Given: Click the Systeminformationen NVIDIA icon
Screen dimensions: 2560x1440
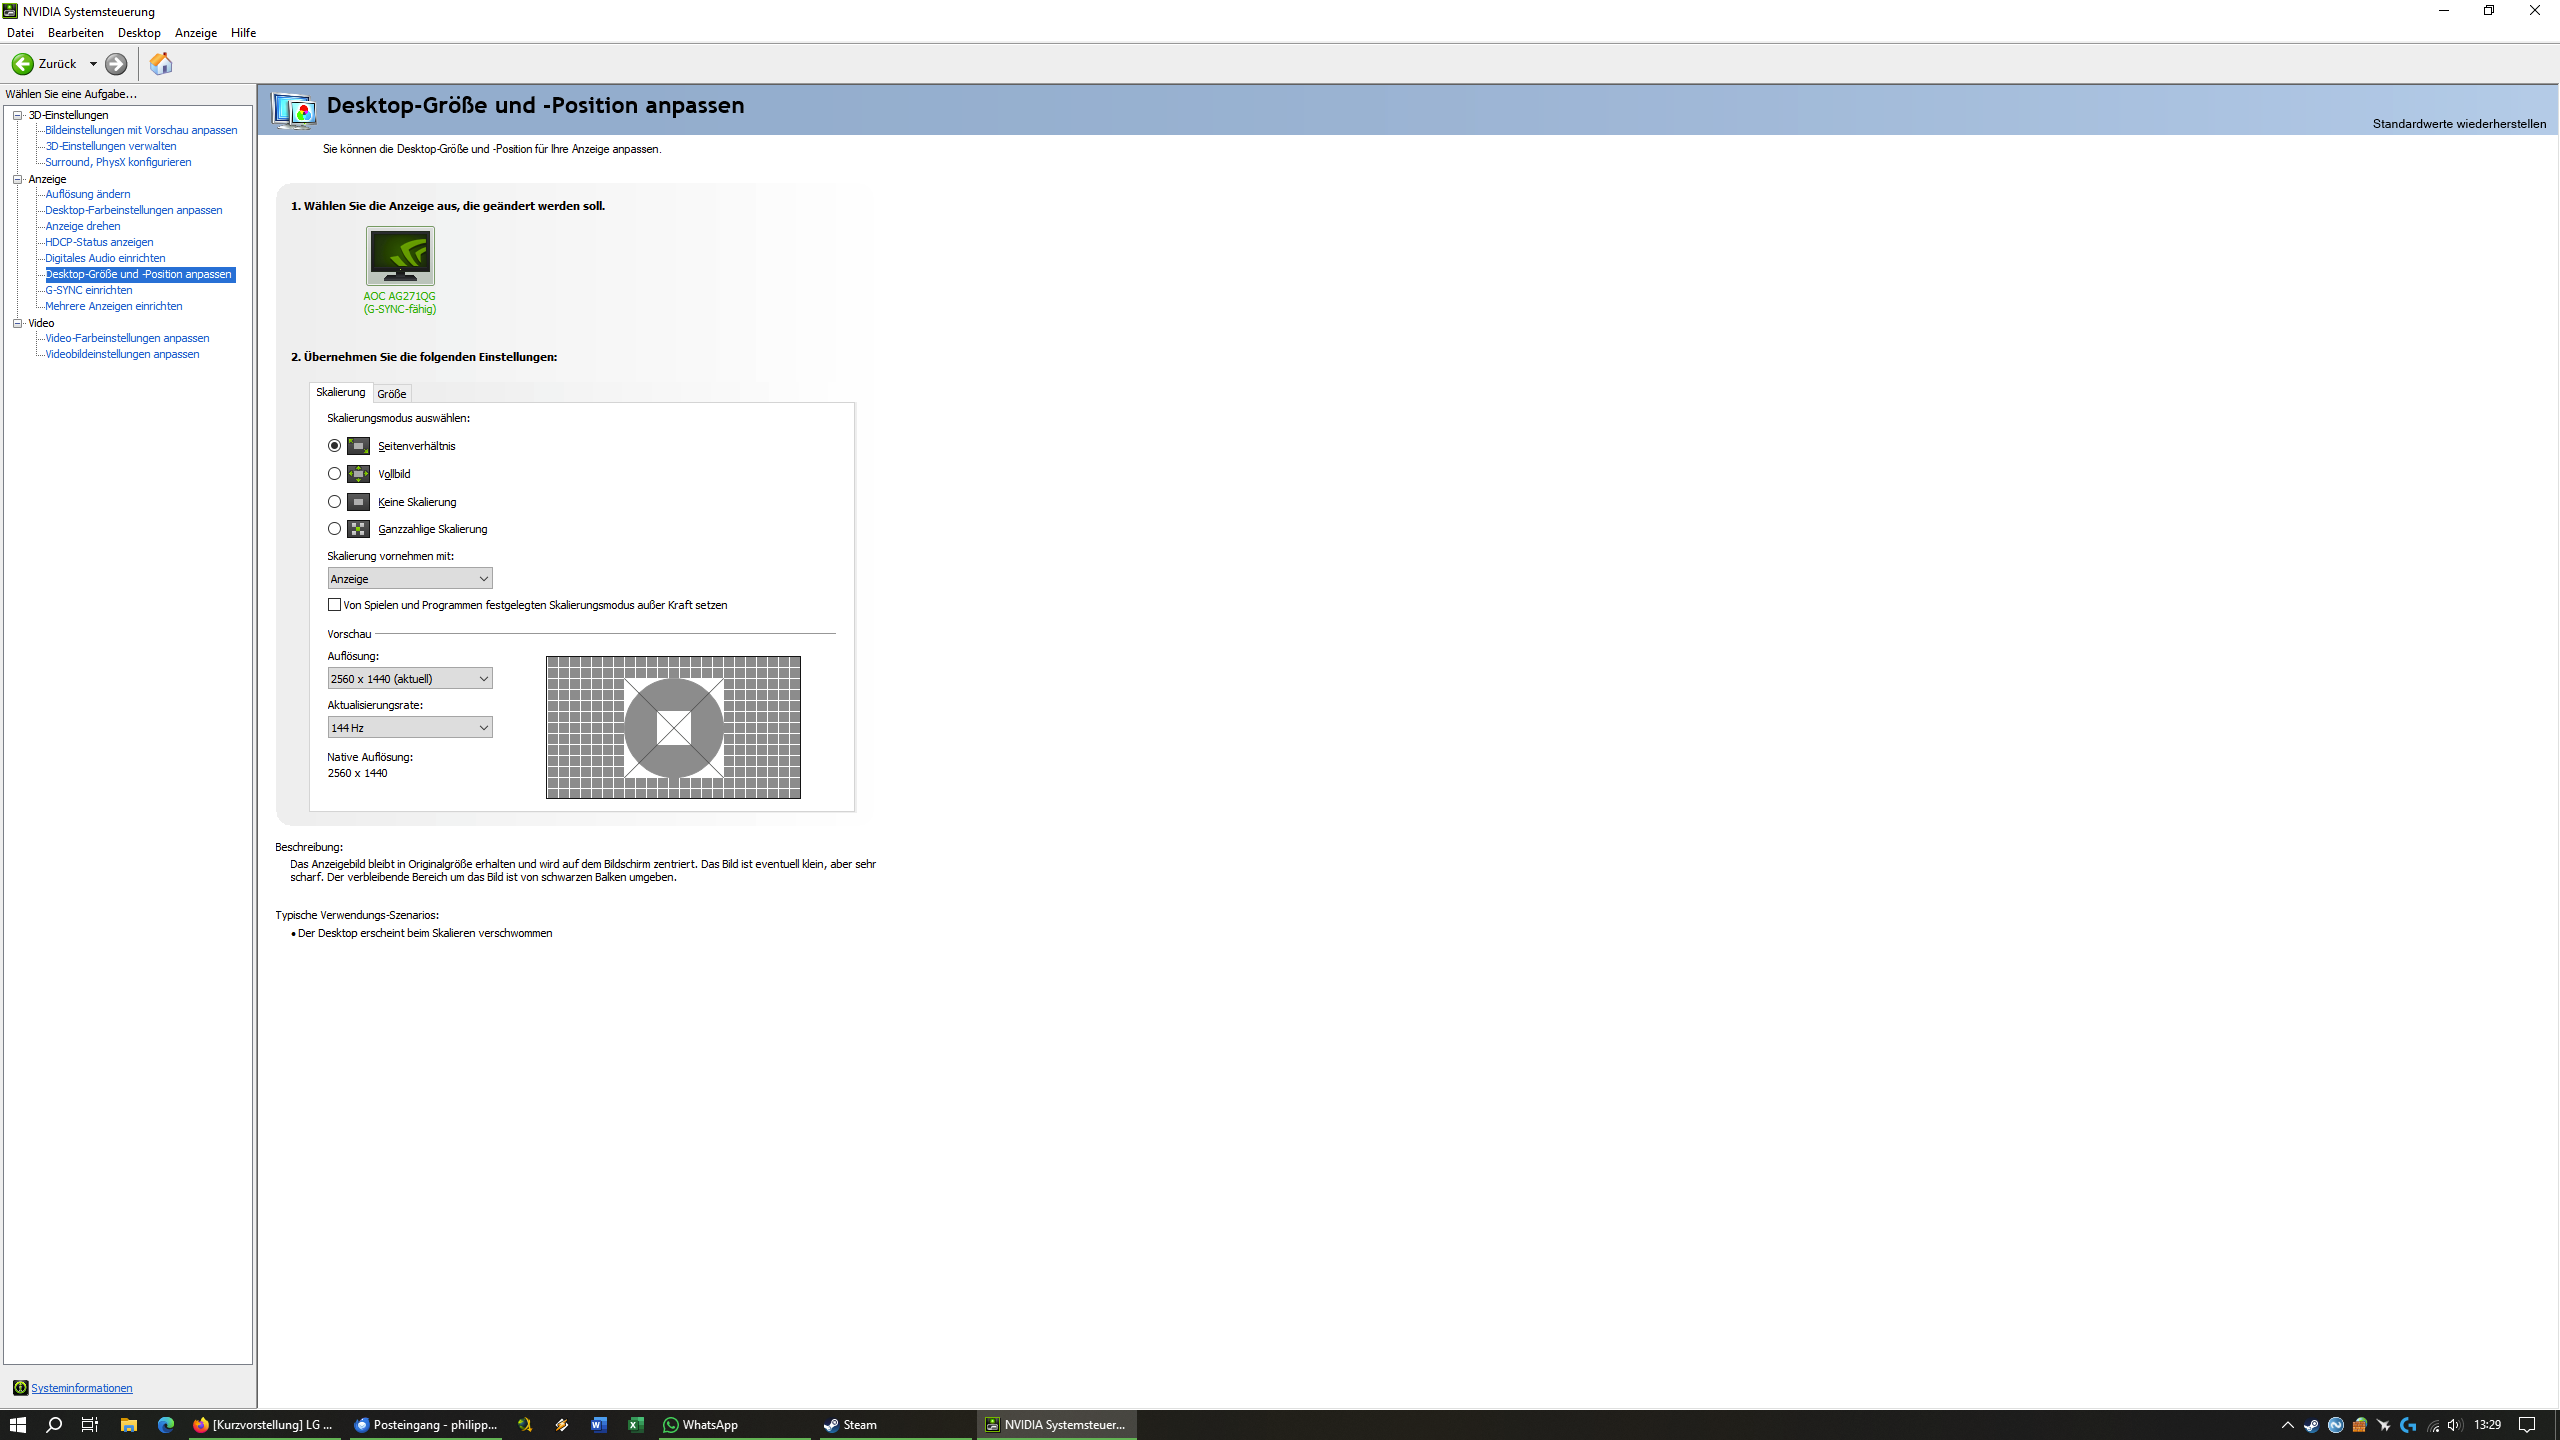Looking at the screenshot, I should 20,1388.
